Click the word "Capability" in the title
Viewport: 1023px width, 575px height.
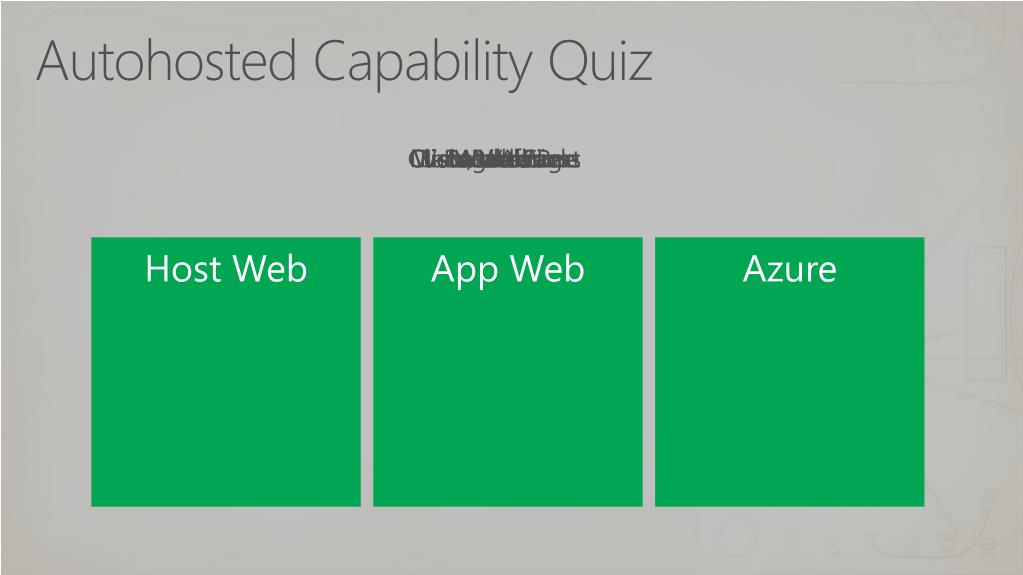click(x=423, y=64)
